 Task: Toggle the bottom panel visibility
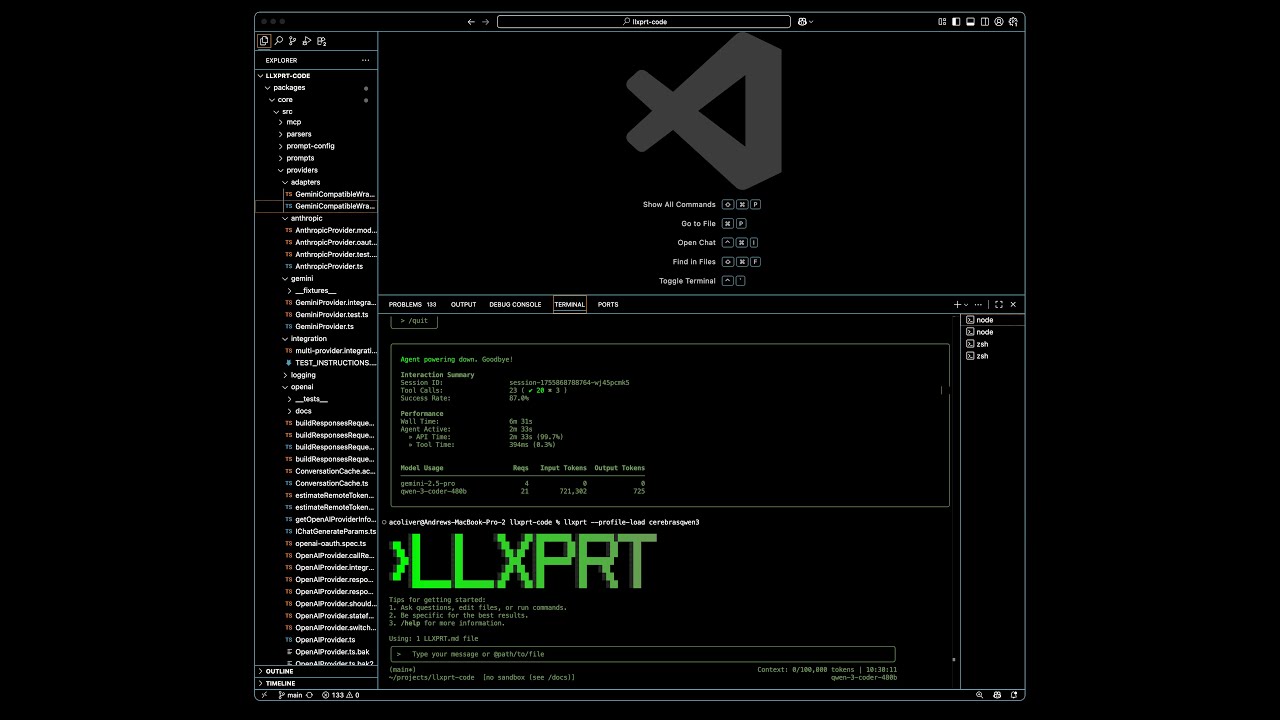[970, 21]
